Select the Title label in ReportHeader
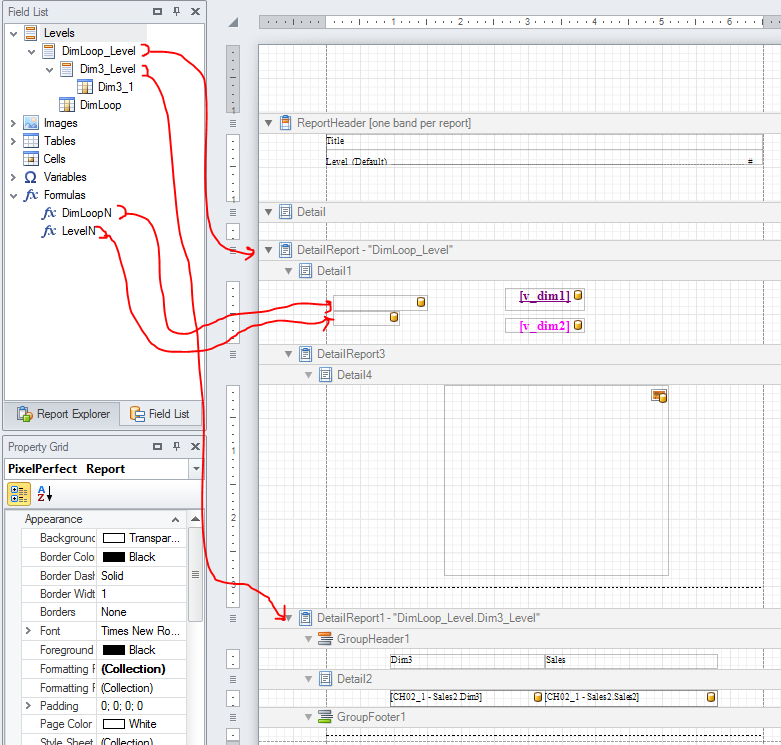The width and height of the screenshot is (781, 745). point(544,141)
